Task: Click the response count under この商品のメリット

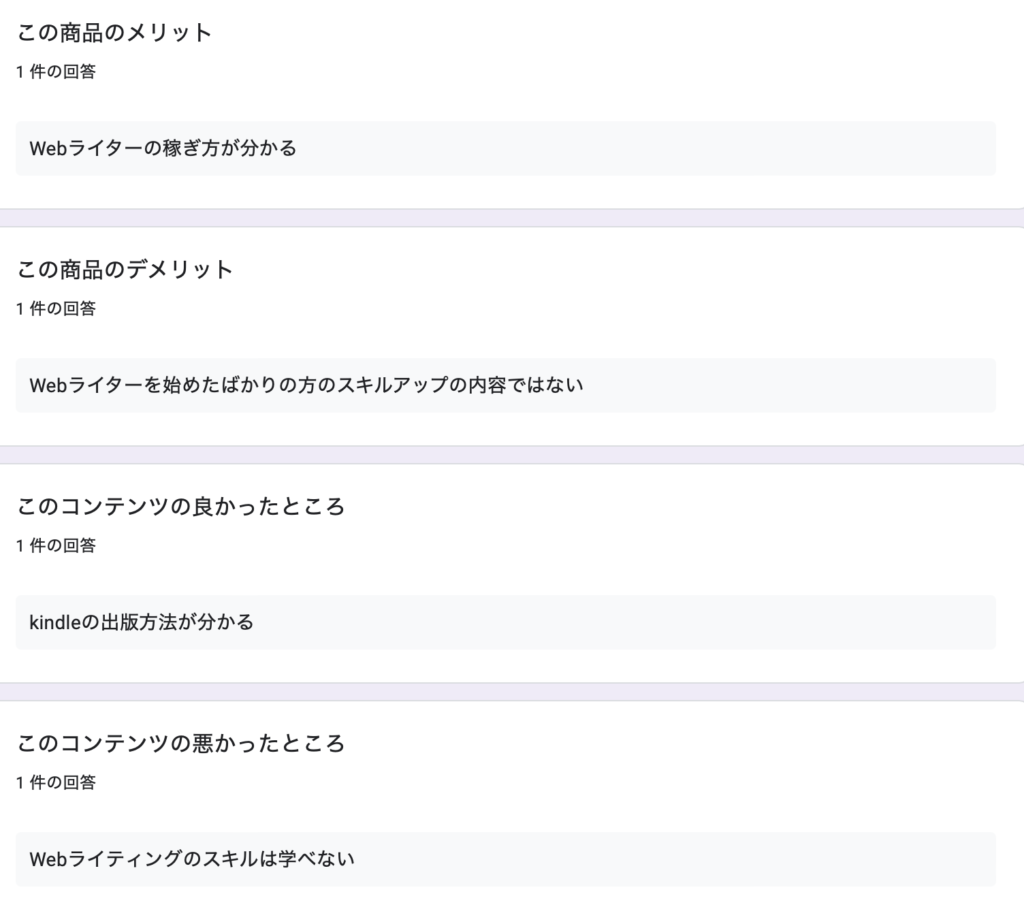Action: pyautogui.click(x=56, y=72)
